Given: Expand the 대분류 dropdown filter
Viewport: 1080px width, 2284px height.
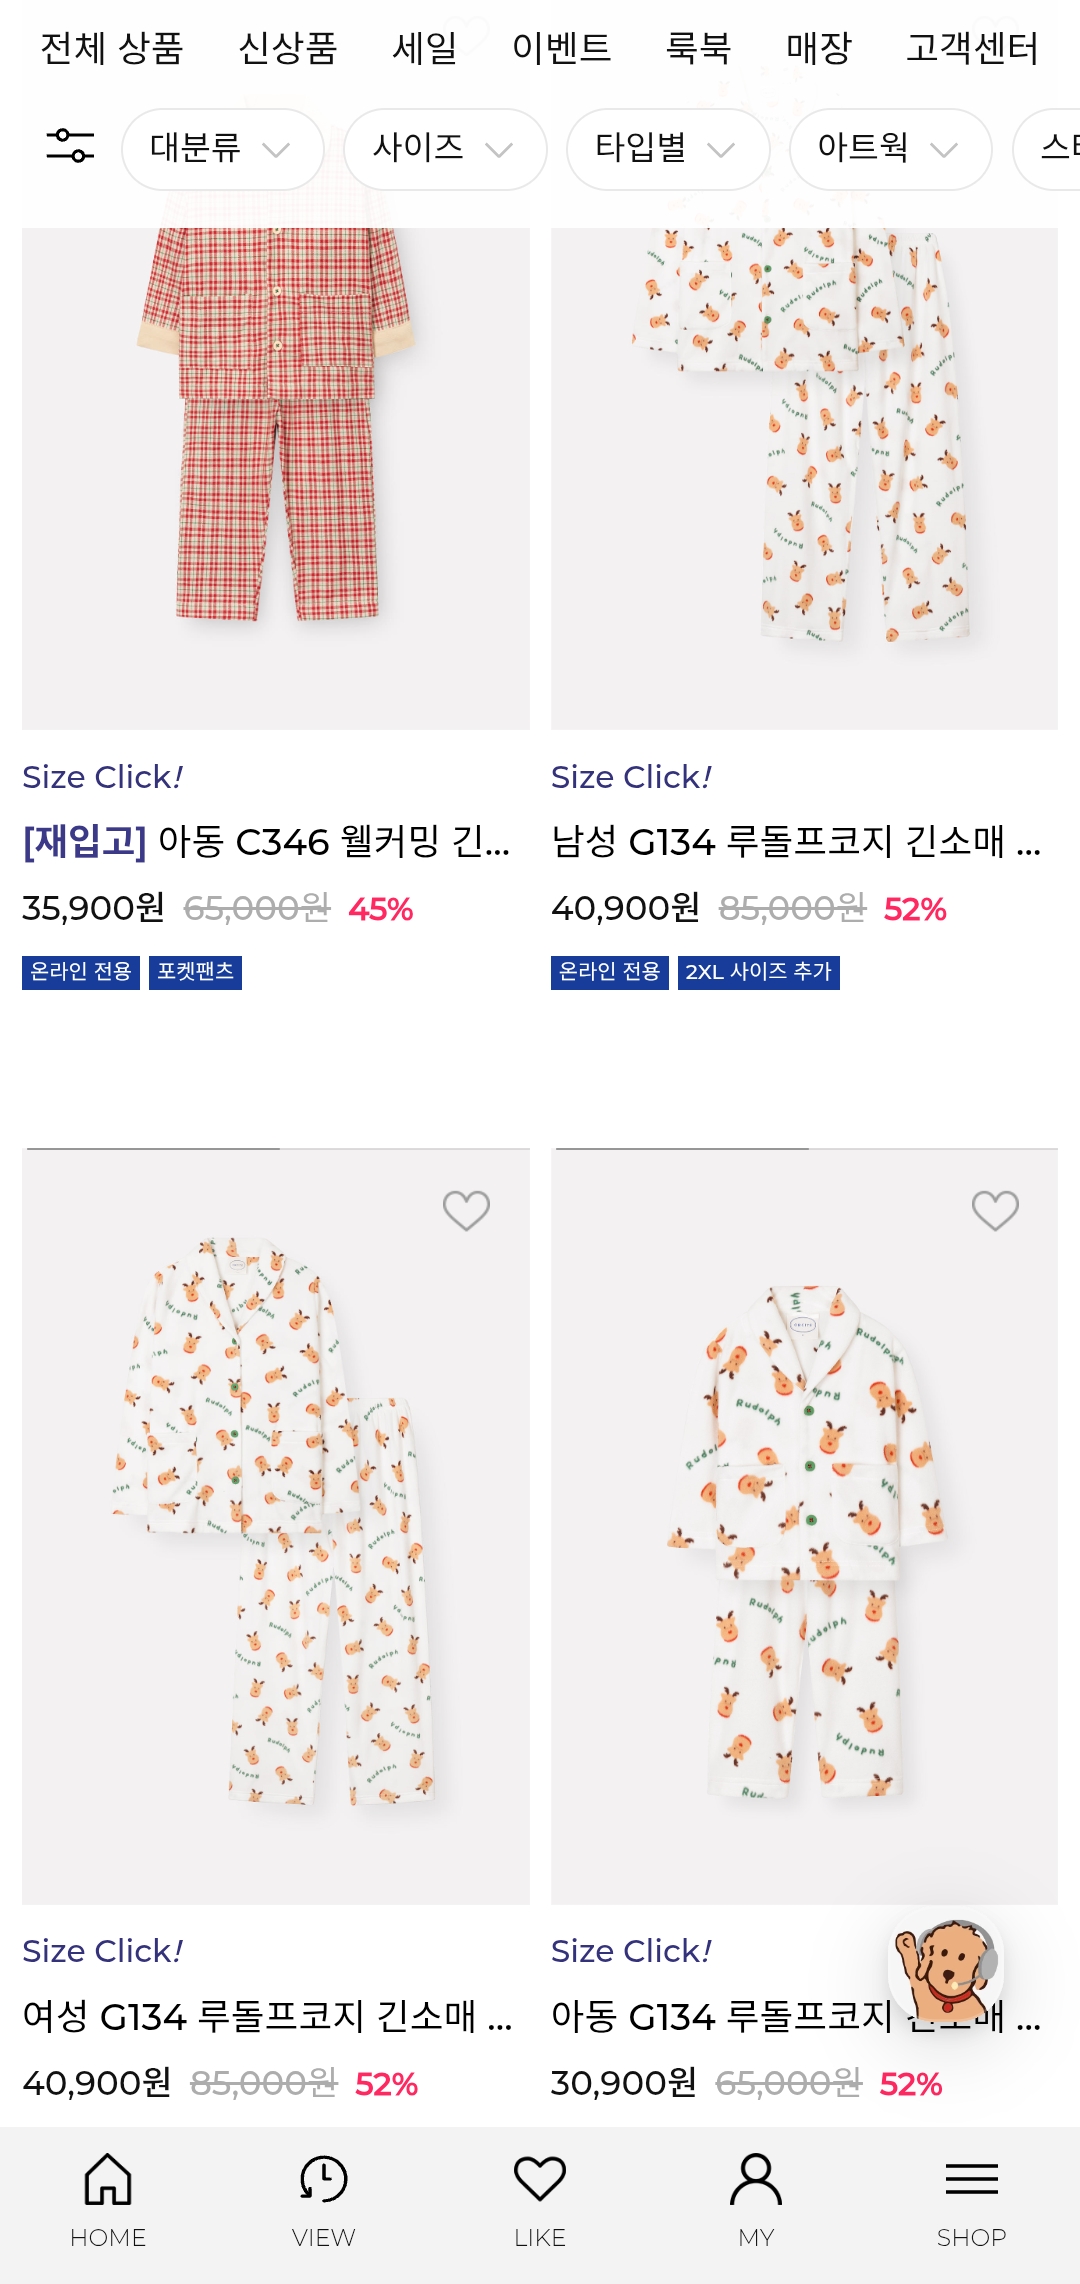Looking at the screenshot, I should click(222, 149).
